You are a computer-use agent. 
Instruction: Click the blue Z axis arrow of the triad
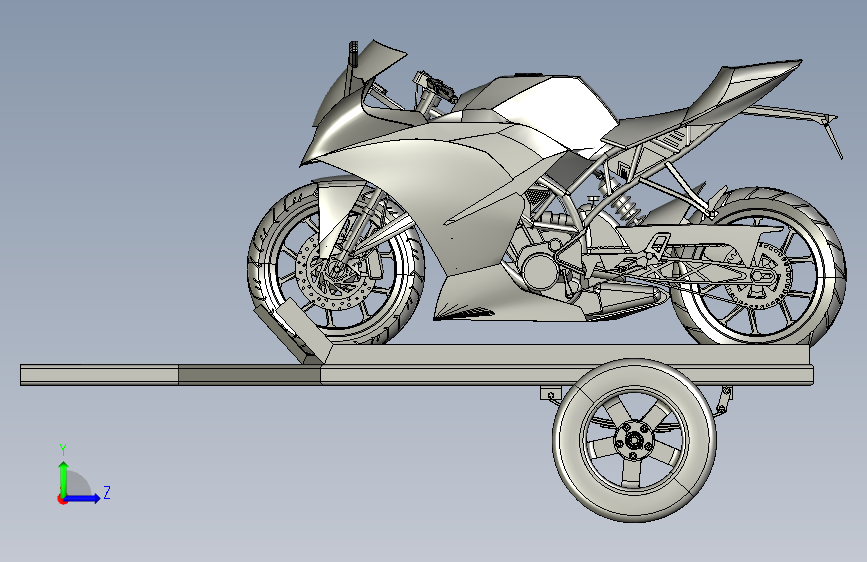(84, 498)
